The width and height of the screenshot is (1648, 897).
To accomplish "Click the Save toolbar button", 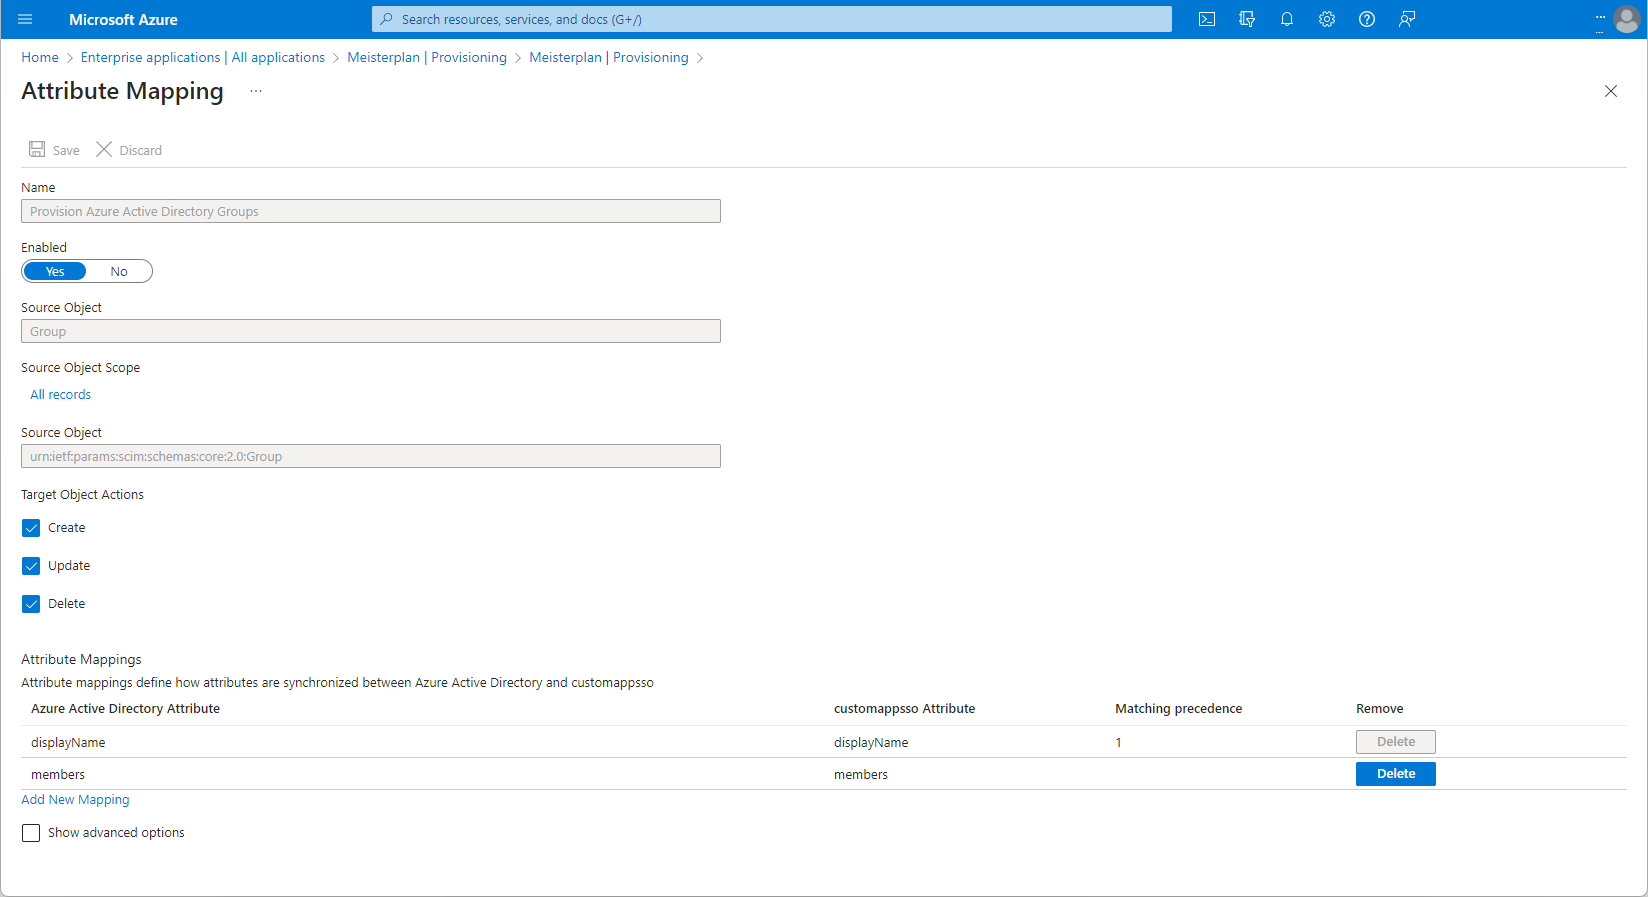I will 54,150.
